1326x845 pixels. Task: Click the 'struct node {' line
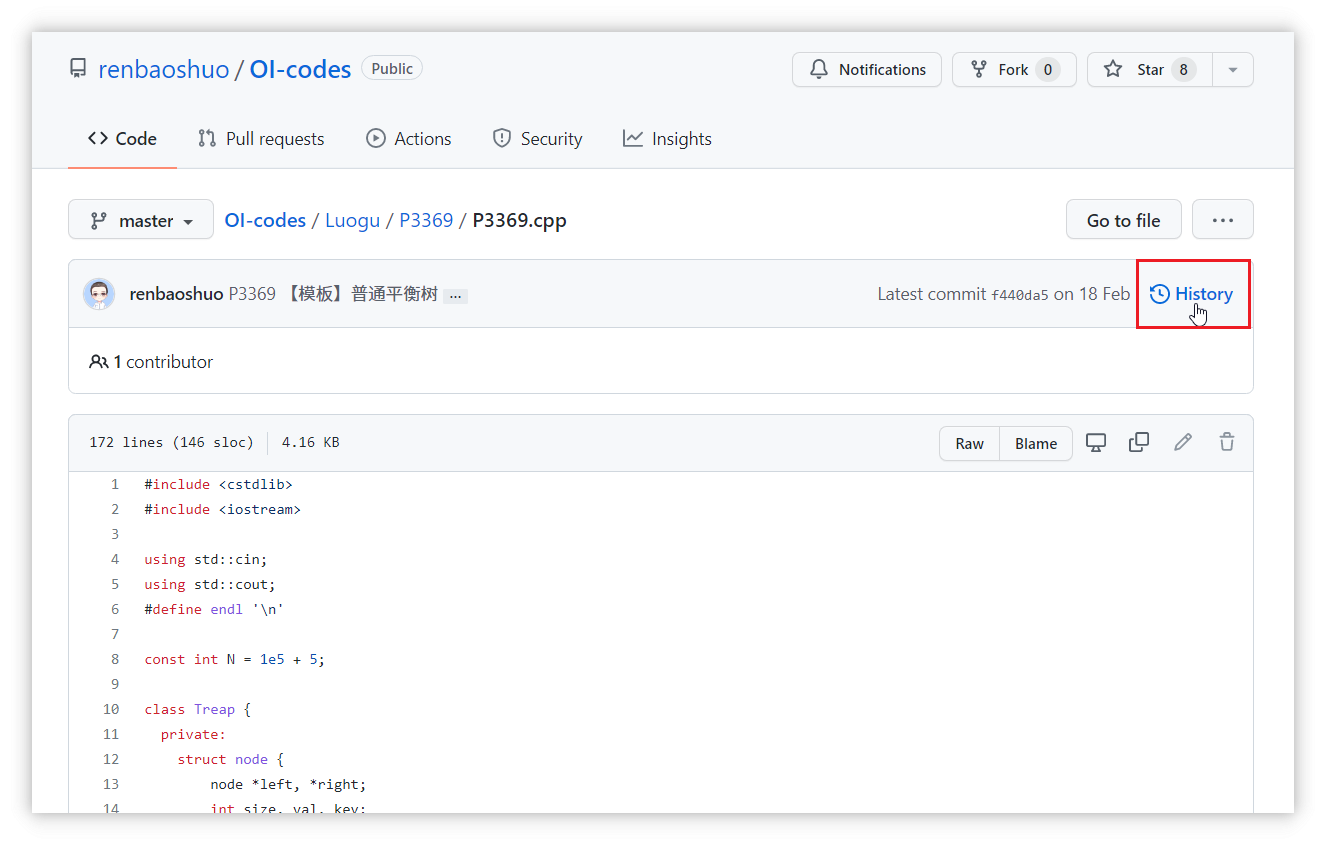(x=231, y=759)
